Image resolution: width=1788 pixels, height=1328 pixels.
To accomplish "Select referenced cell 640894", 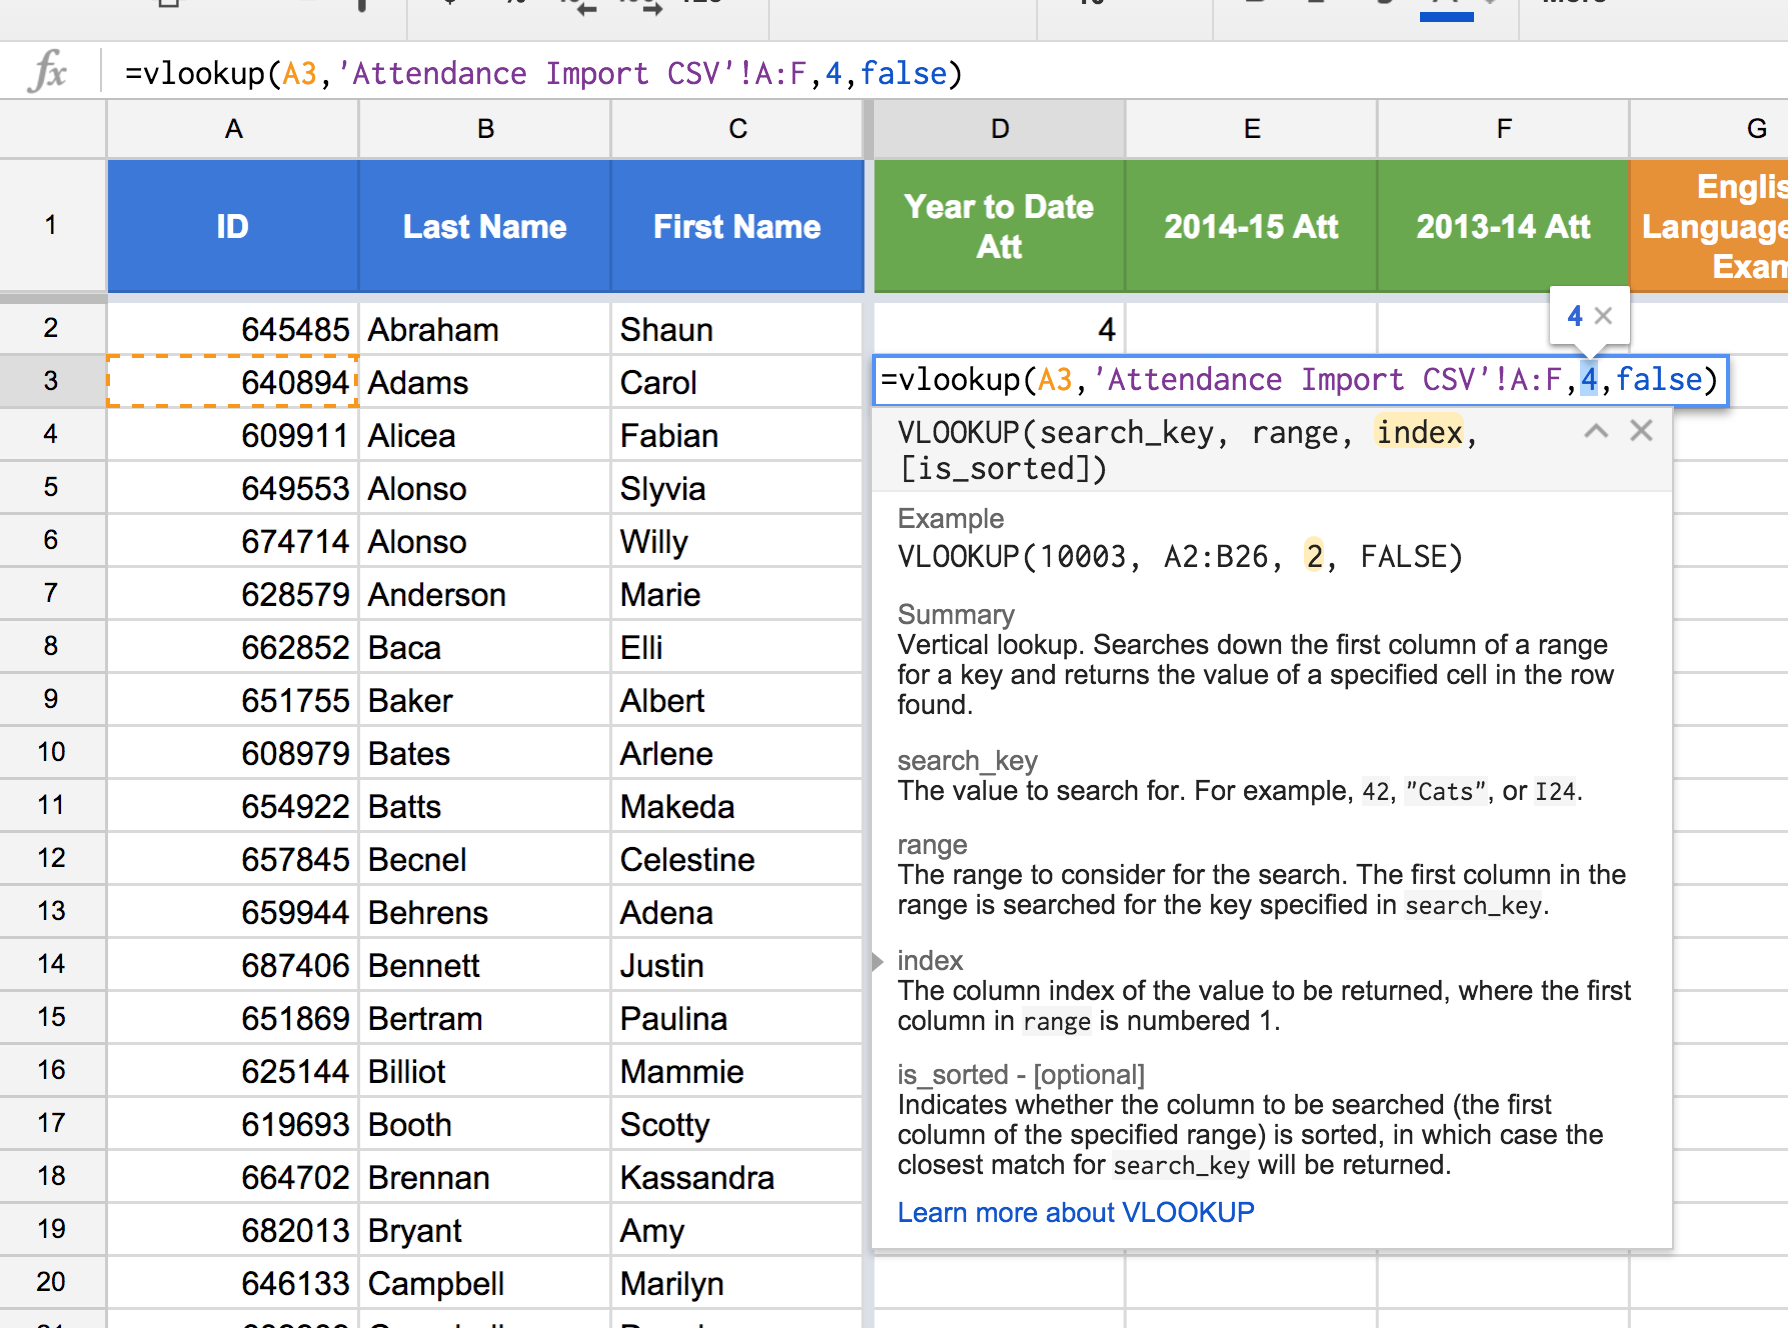I will click(233, 382).
